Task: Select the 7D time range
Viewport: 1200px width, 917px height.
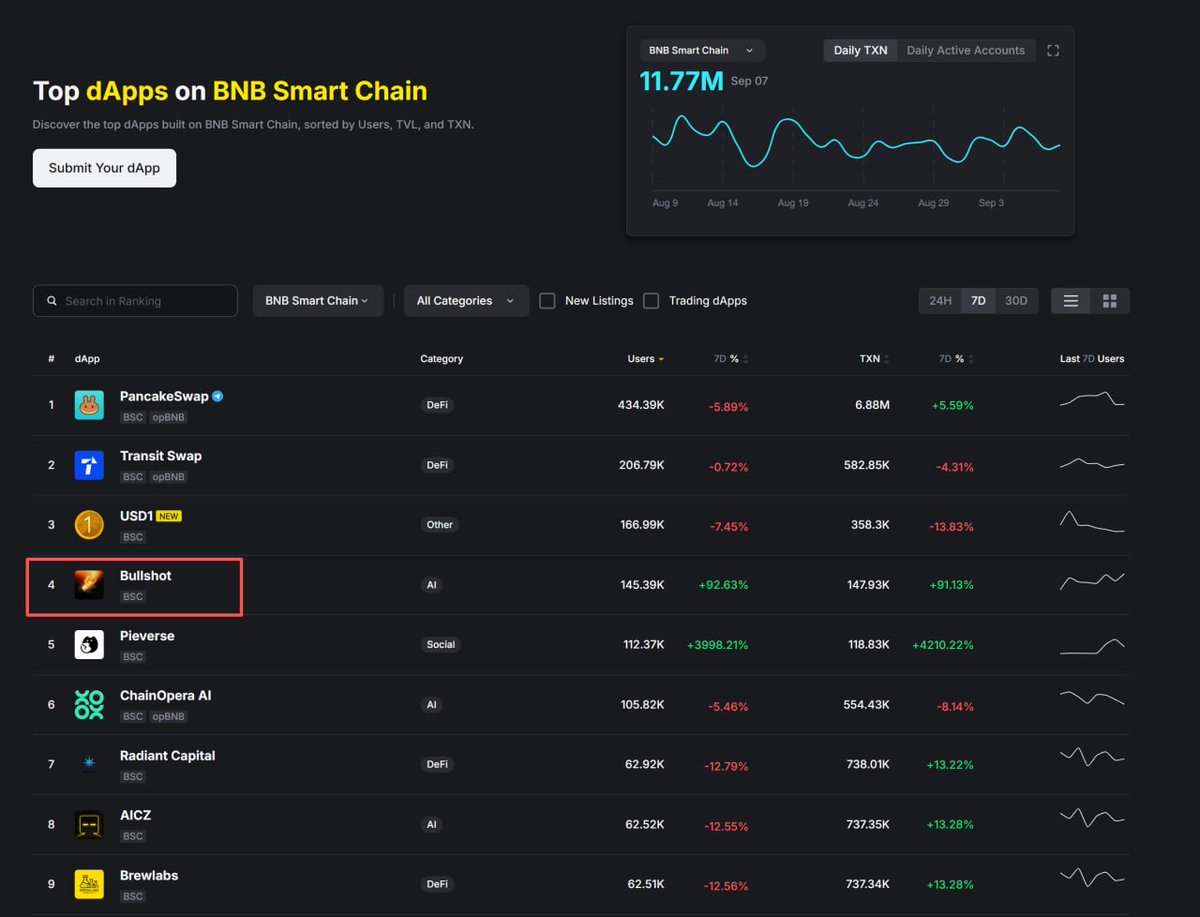Action: click(978, 301)
